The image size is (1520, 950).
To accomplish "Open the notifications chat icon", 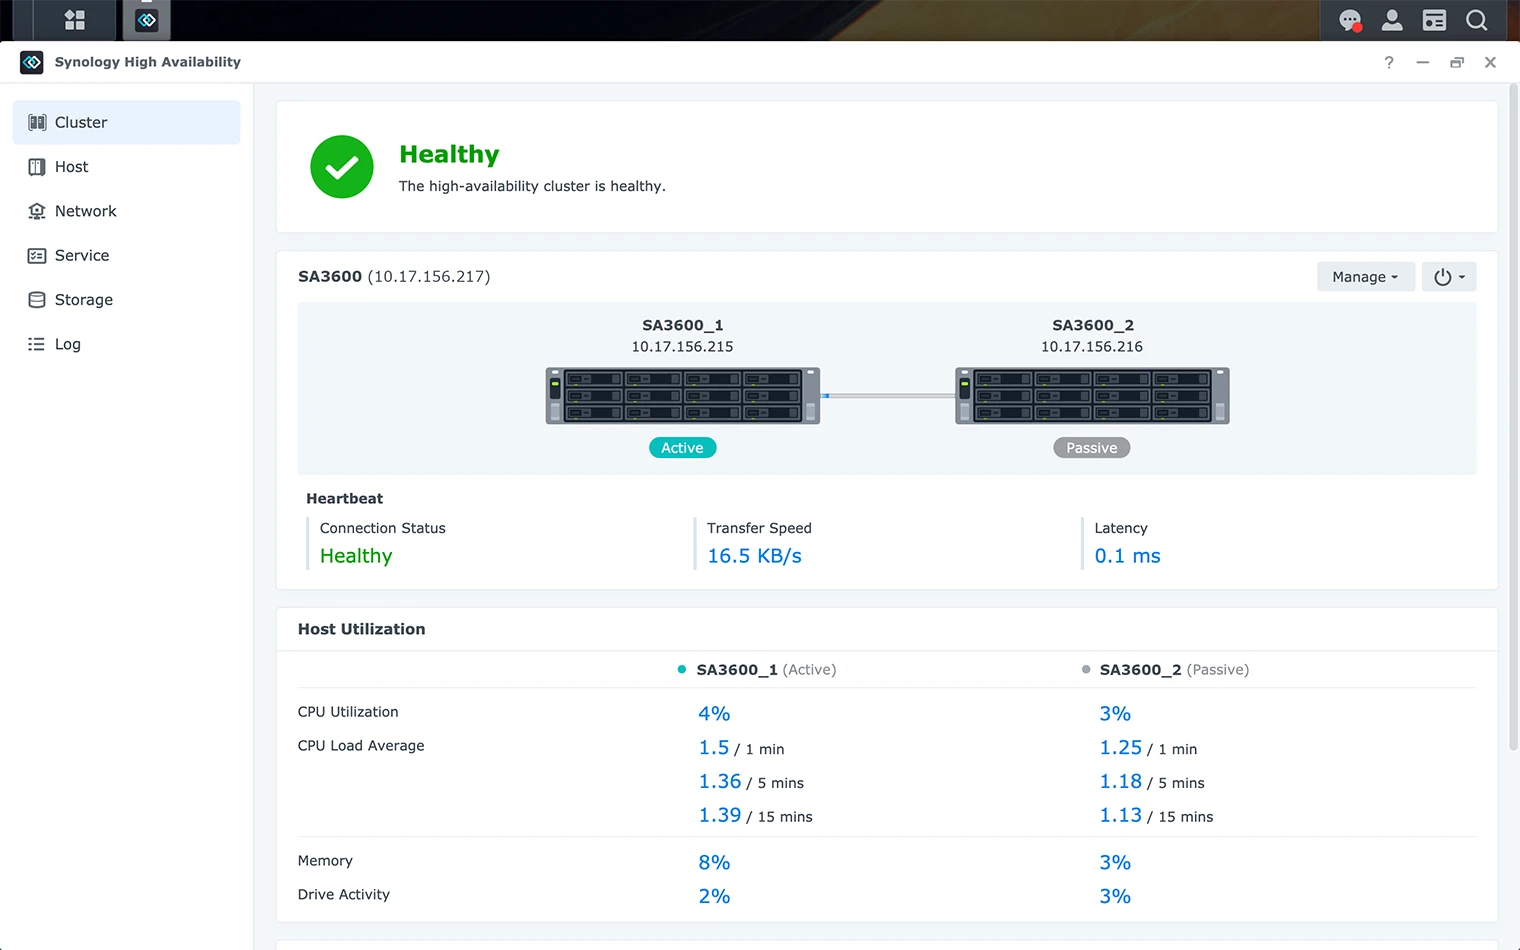I will coord(1350,20).
